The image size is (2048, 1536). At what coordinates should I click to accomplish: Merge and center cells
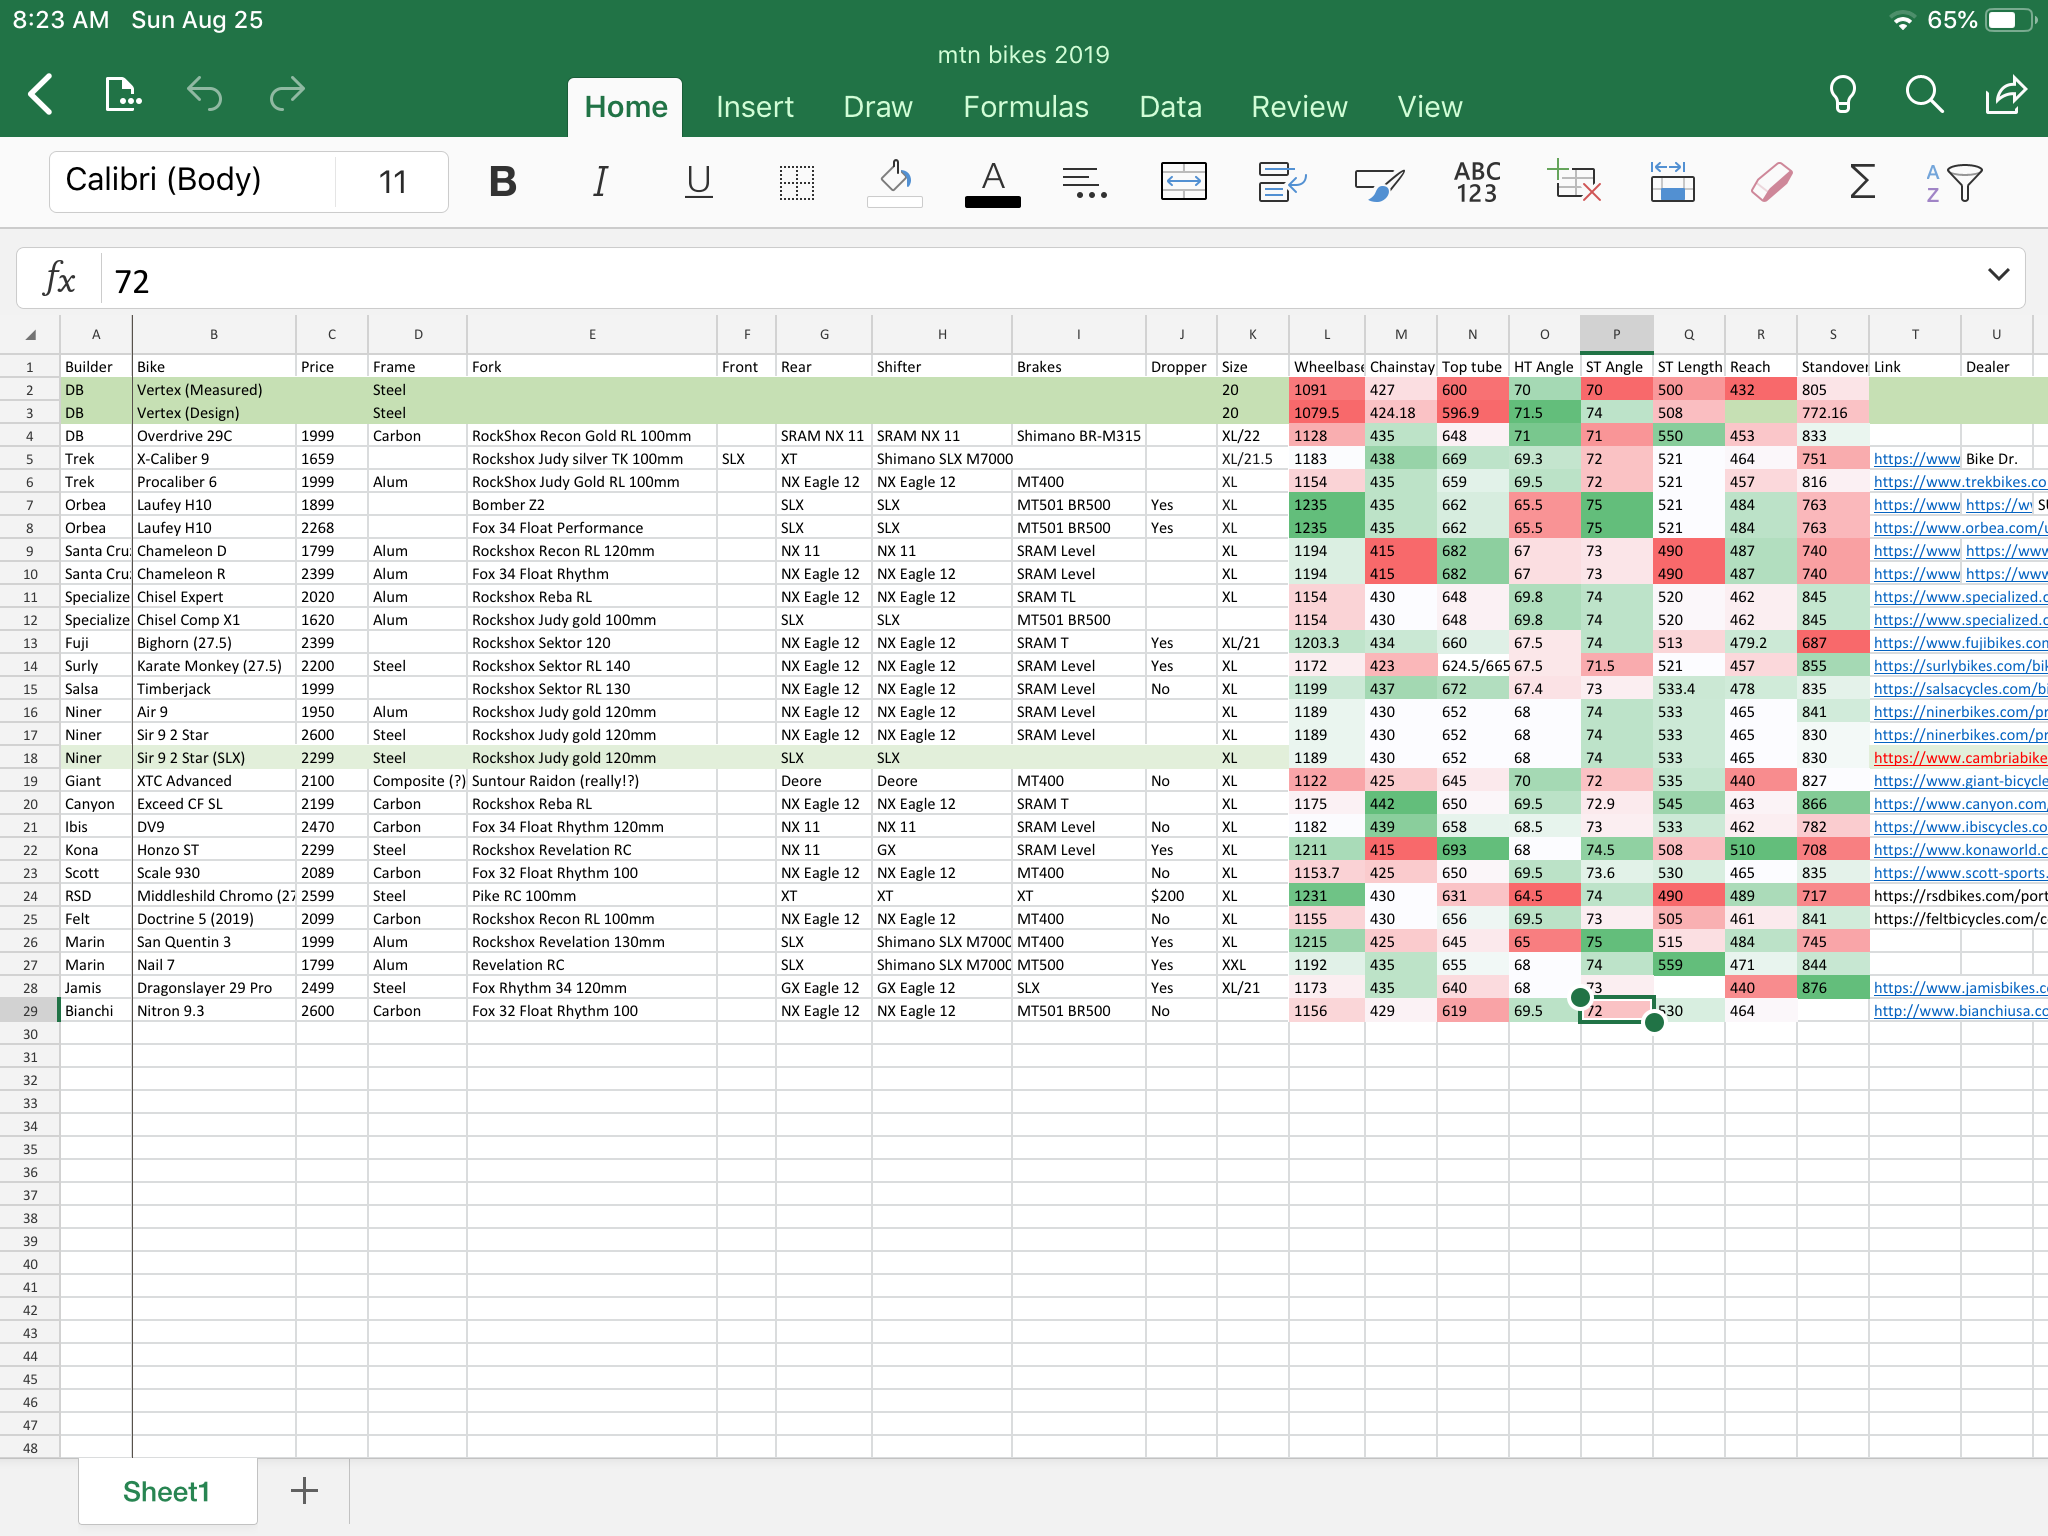[1183, 182]
